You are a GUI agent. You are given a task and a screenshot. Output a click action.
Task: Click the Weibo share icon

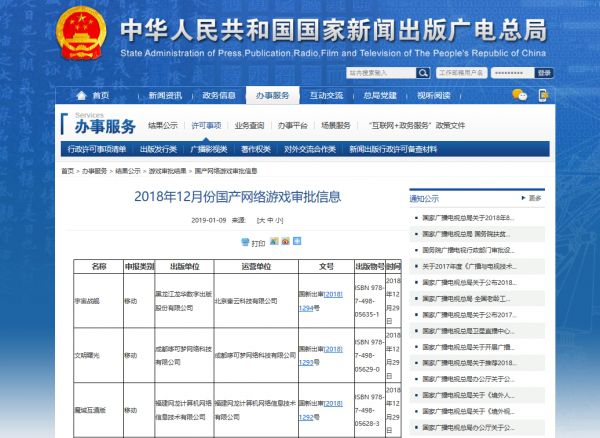pos(286,242)
